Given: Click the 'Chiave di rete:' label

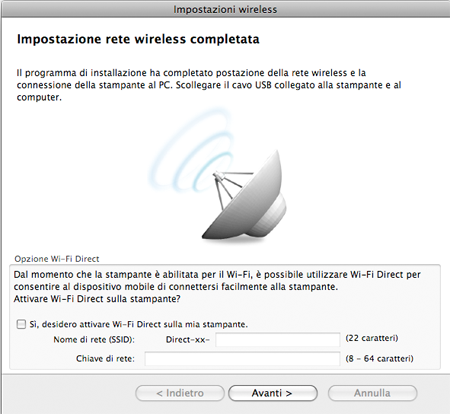Looking at the screenshot, I should 105,359.
